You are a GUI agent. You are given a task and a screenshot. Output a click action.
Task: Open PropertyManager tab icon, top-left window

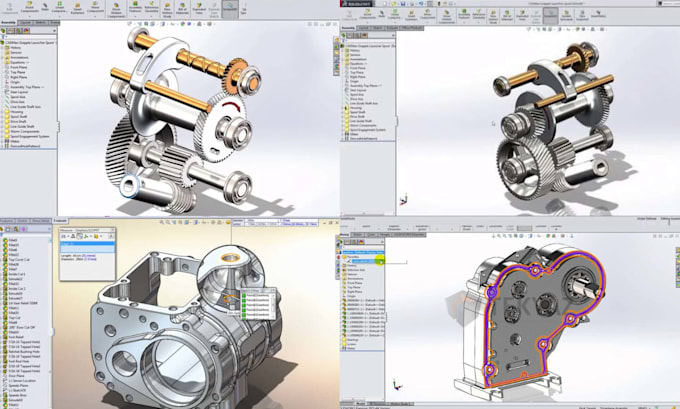[11, 31]
